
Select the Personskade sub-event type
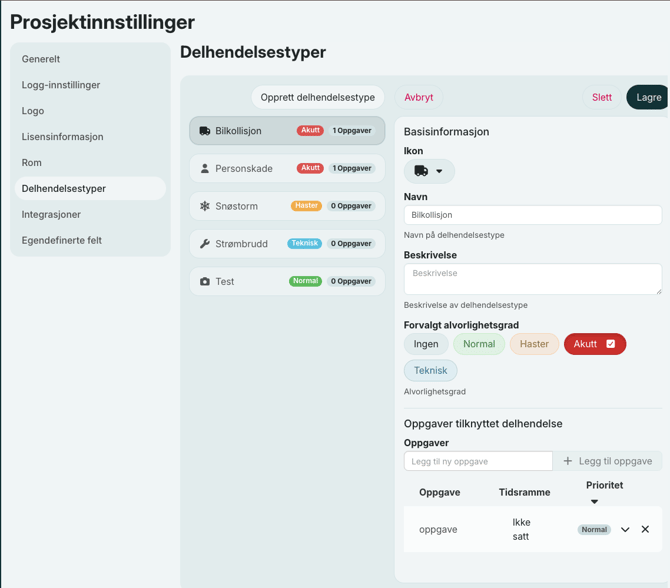coord(287,168)
